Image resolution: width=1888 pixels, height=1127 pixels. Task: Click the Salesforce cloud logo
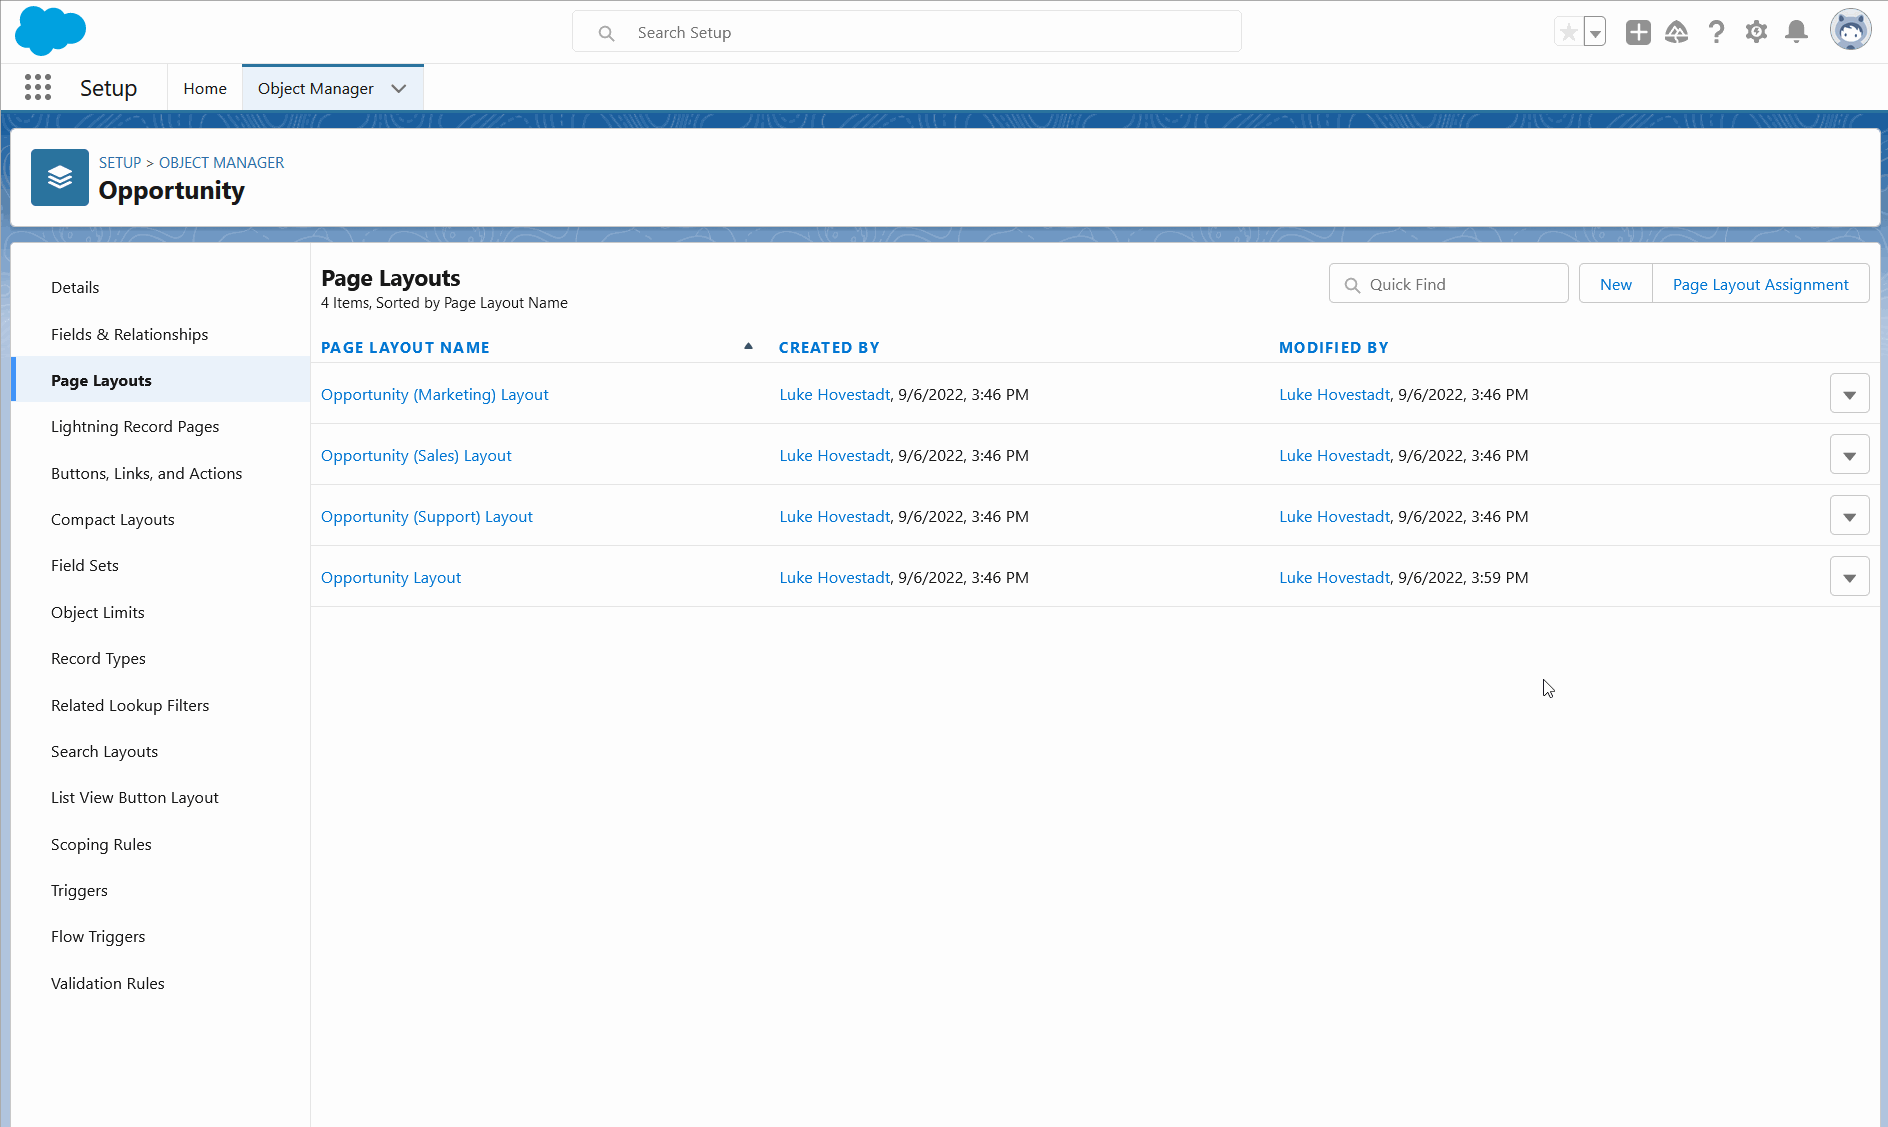50,31
